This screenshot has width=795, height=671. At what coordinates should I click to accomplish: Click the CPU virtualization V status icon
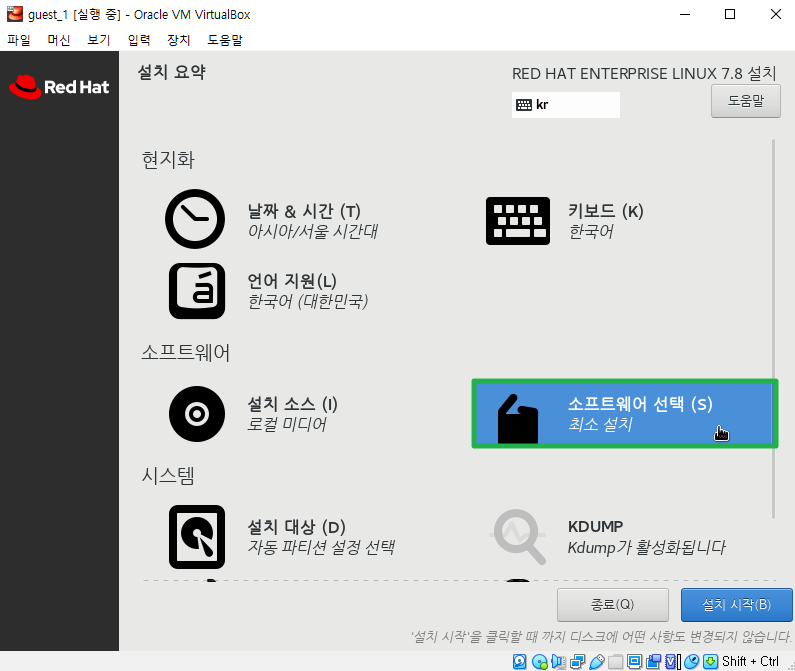(673, 661)
